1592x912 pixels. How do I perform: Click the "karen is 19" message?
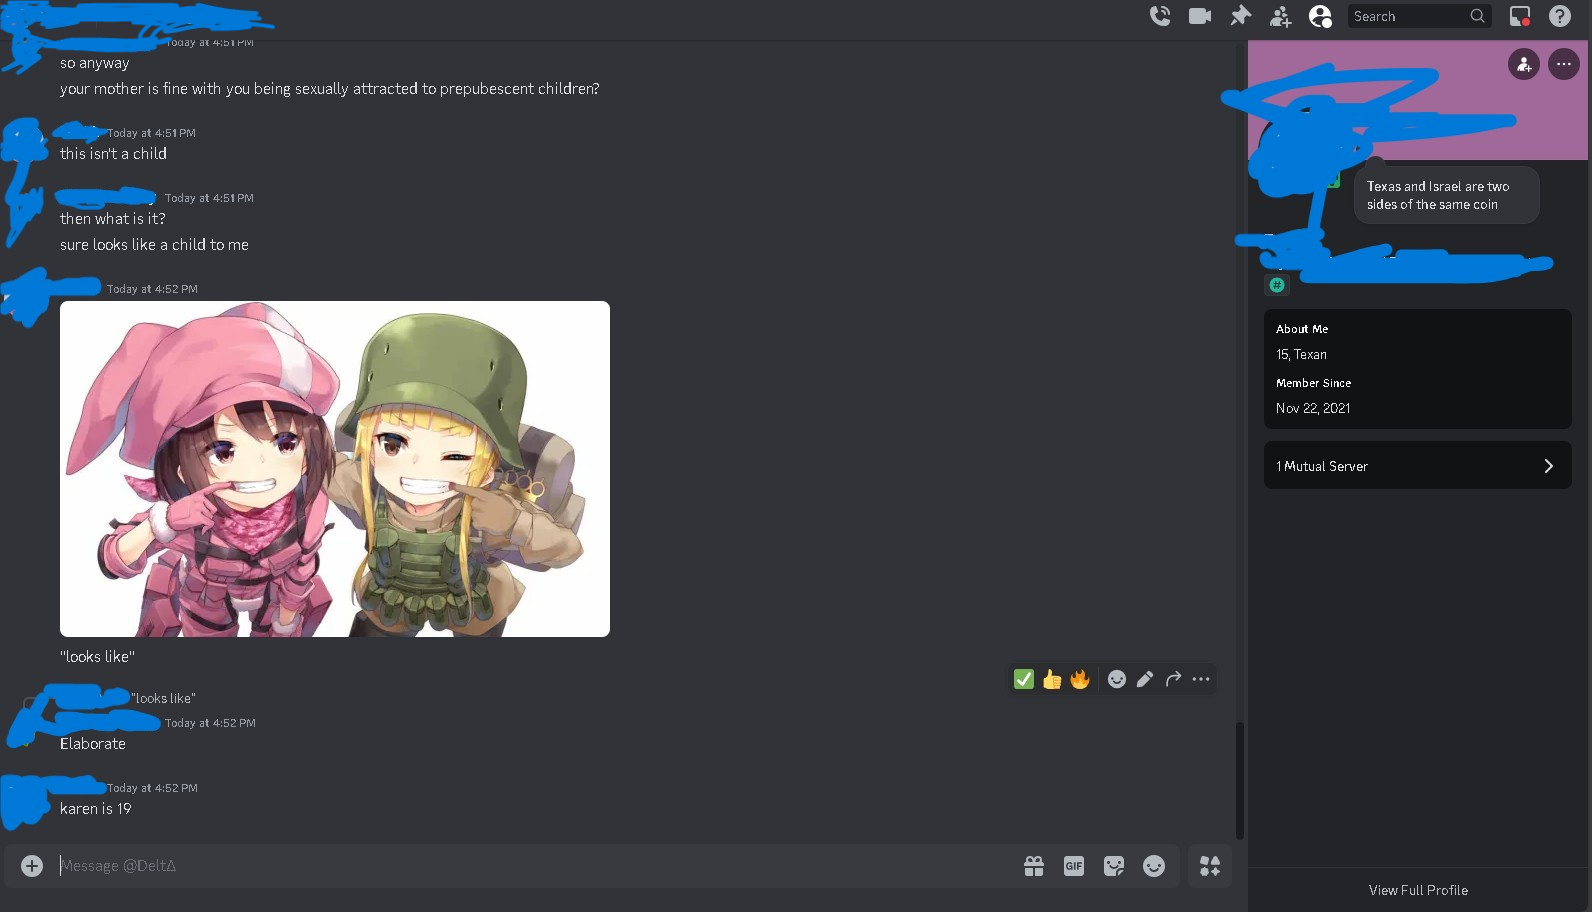[x=95, y=808]
